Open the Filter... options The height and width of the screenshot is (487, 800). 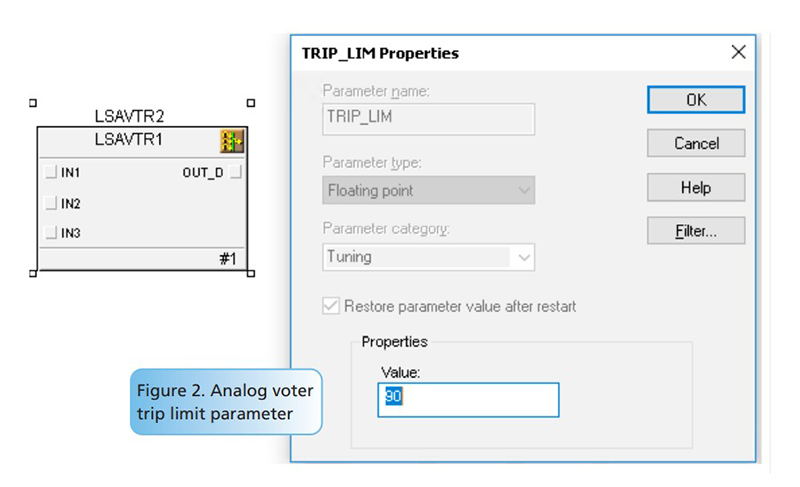[x=695, y=231]
